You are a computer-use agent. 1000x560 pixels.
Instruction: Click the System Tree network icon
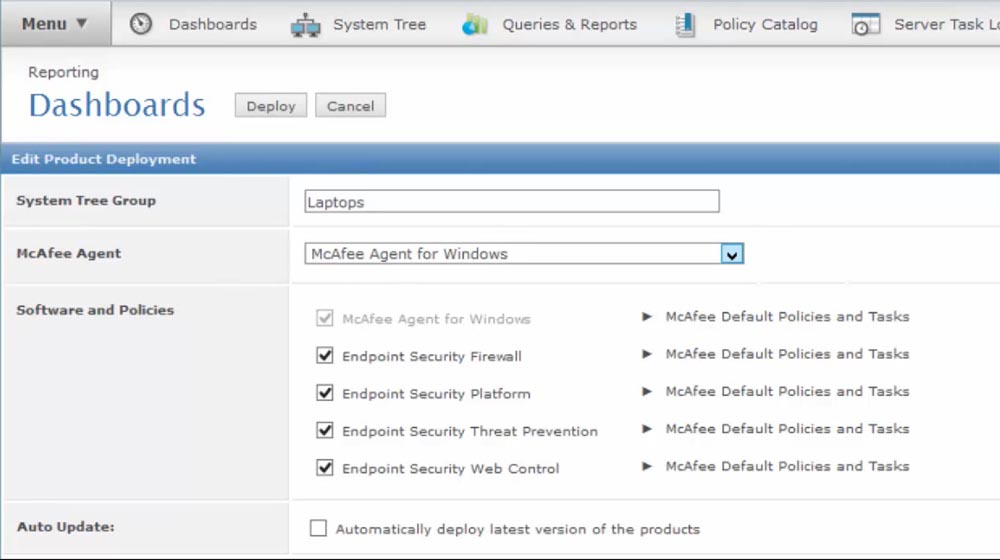pos(306,25)
